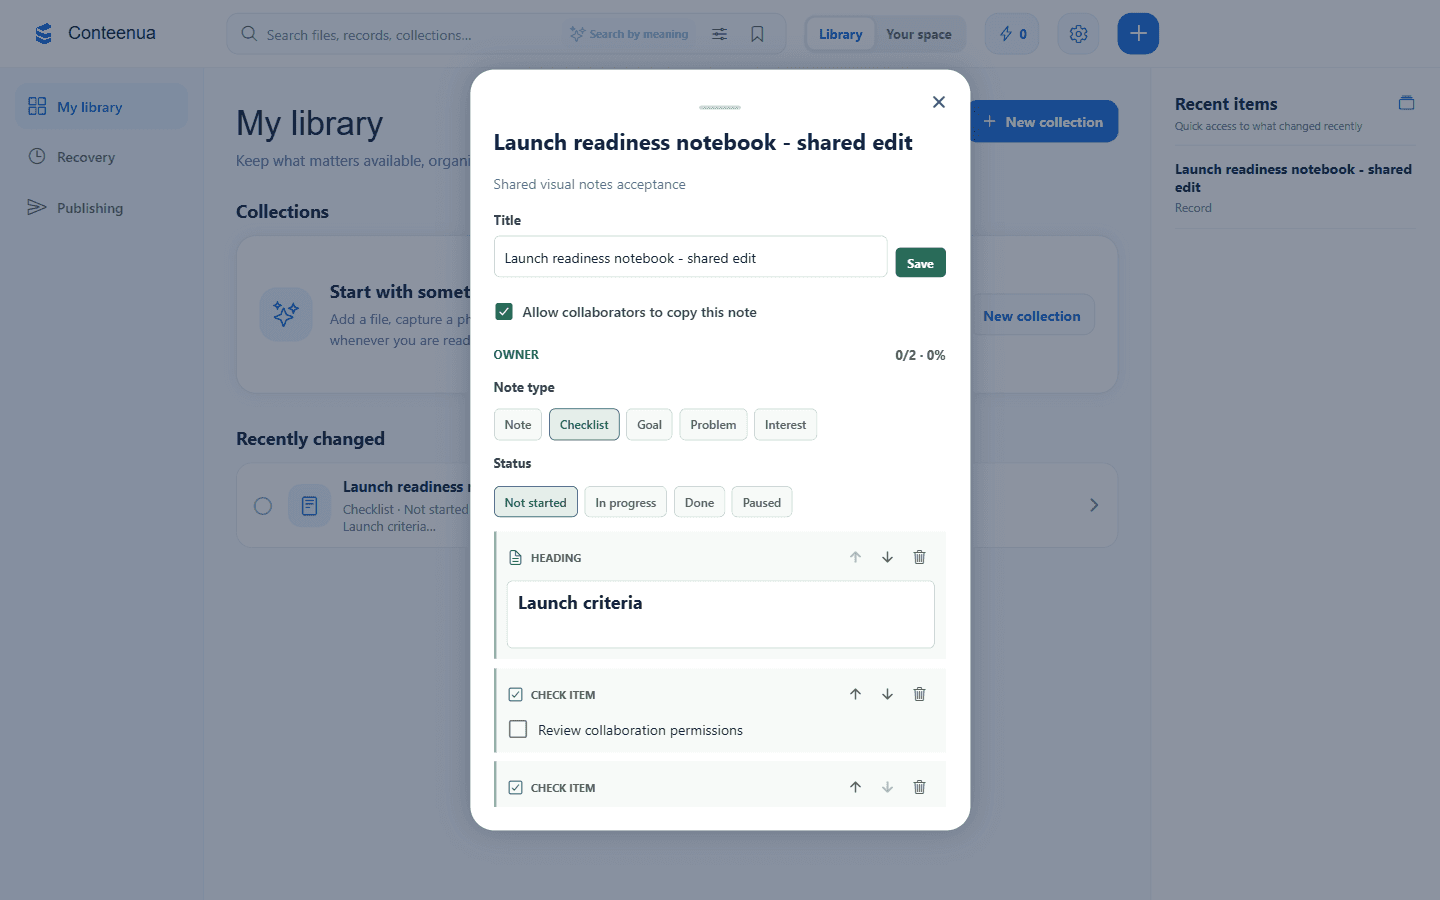
Task: Set note type to Problem
Action: (x=713, y=425)
